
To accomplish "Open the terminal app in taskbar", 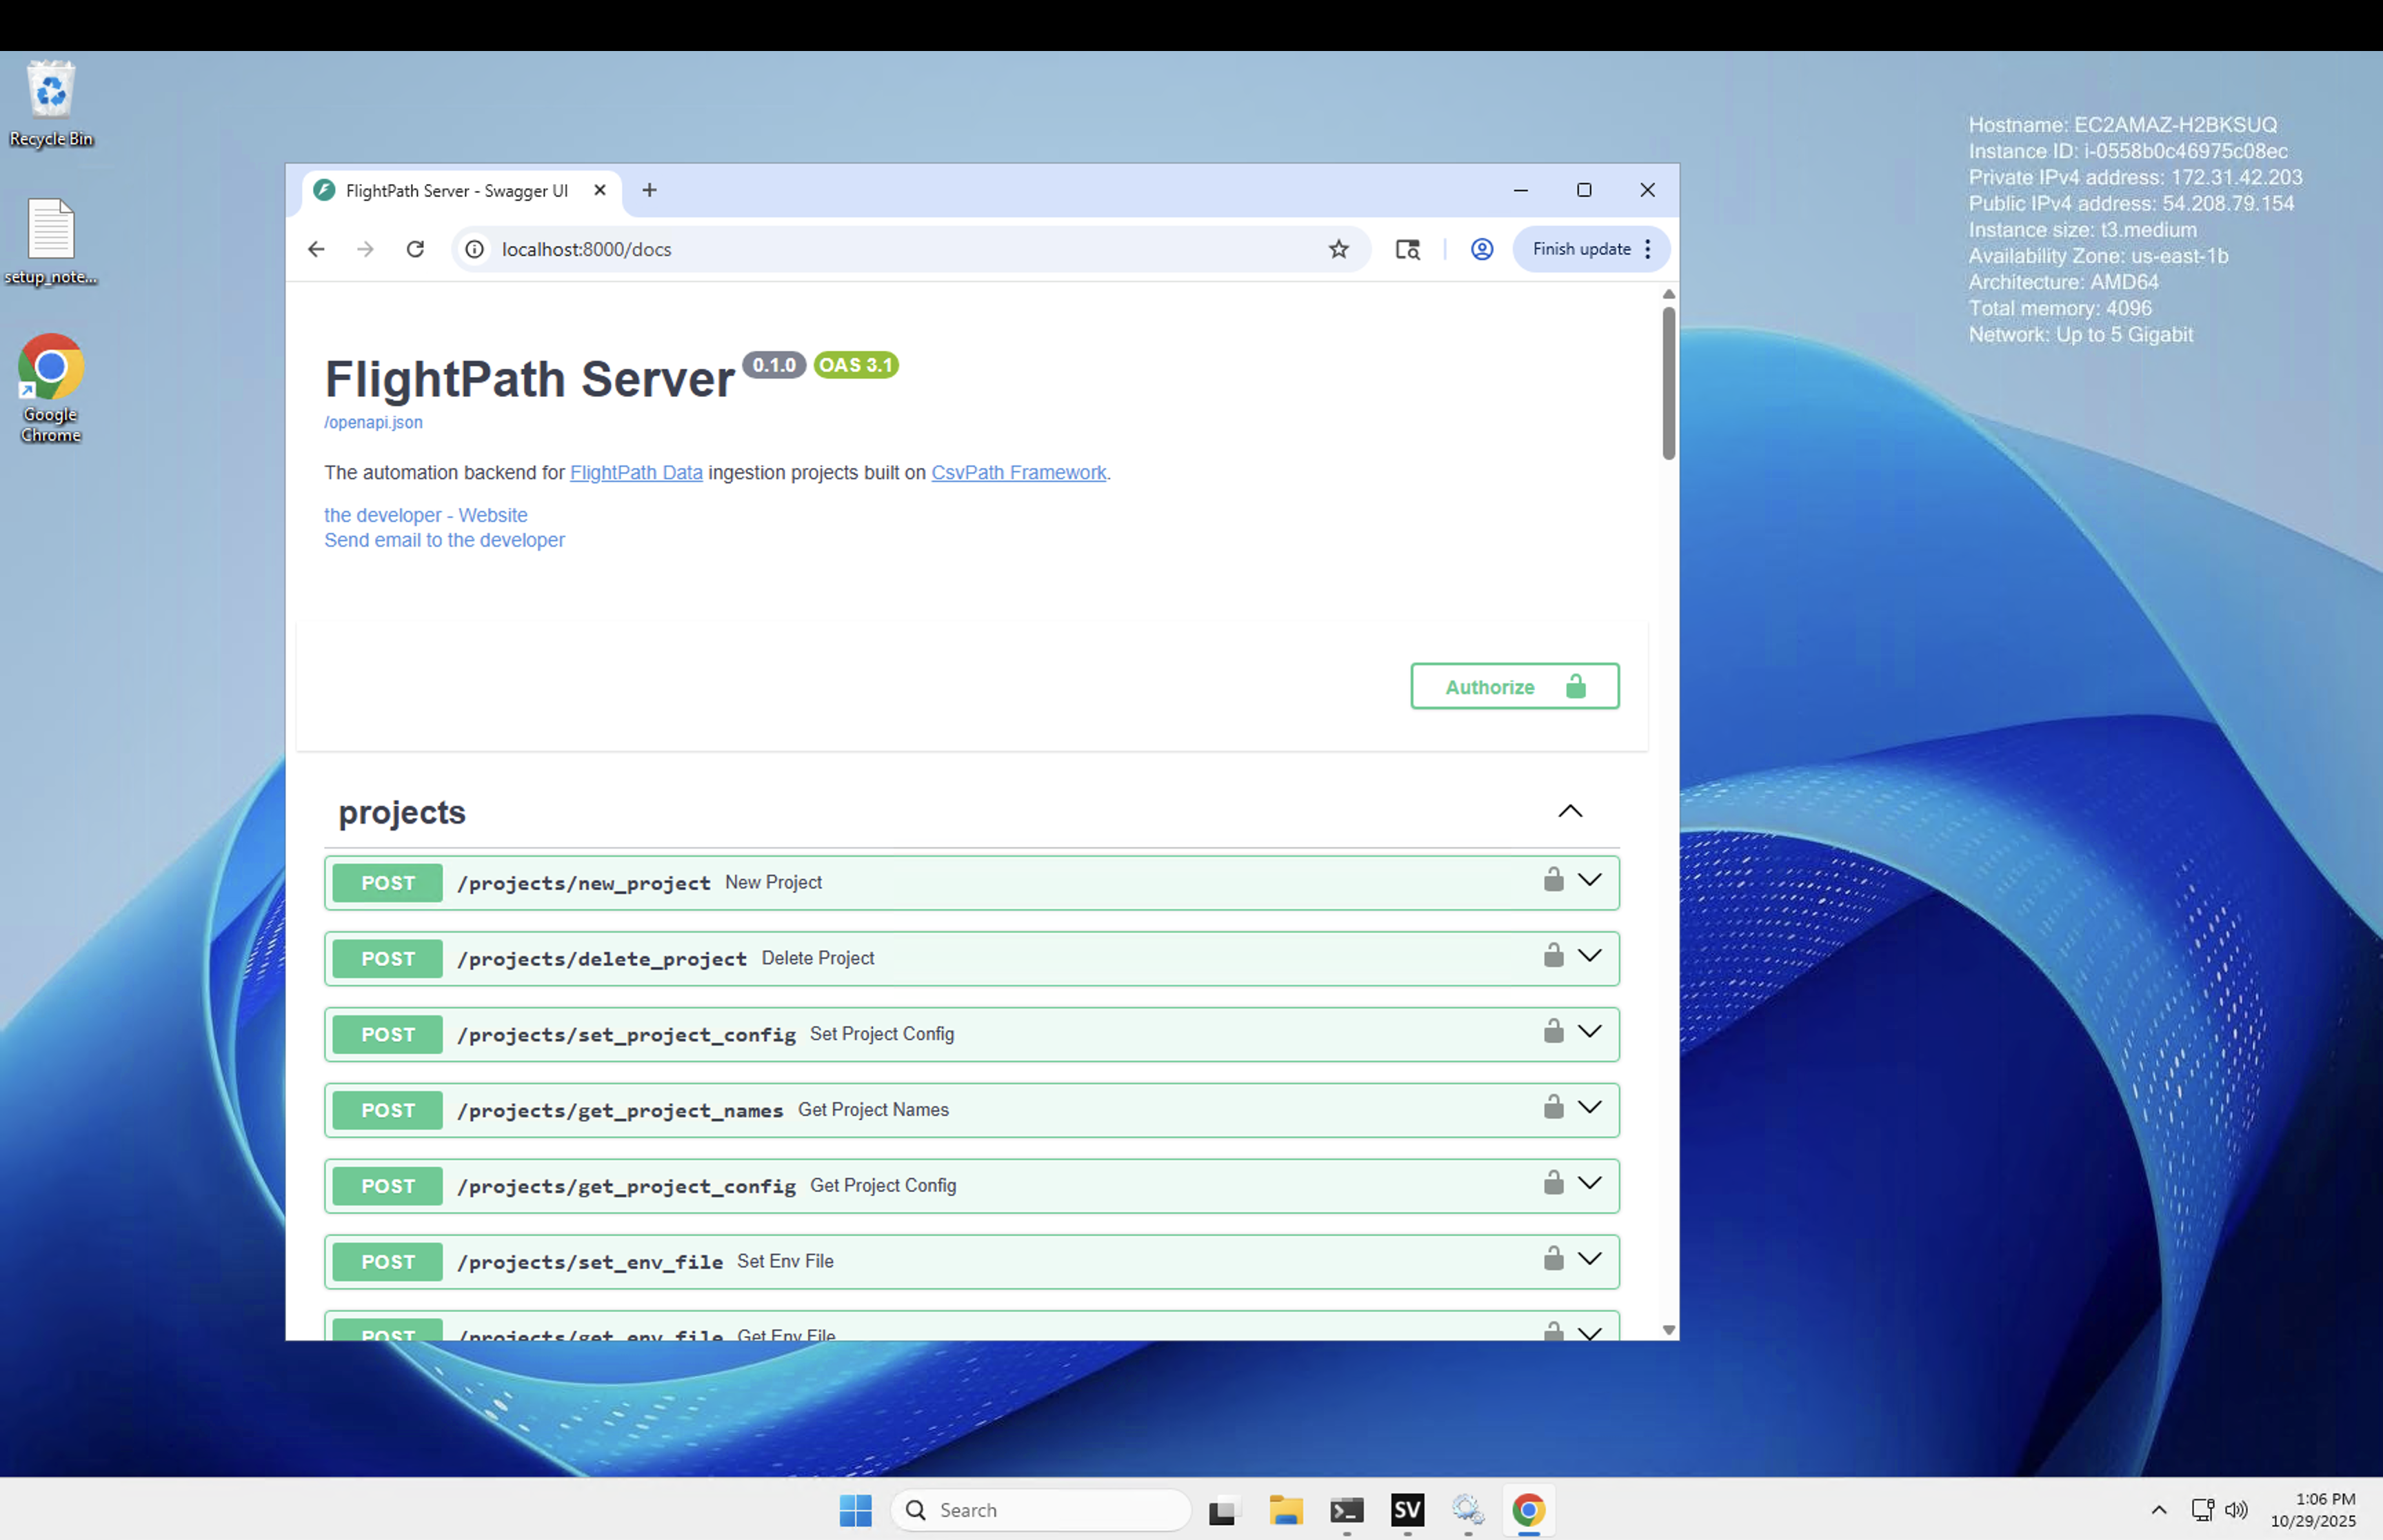I will pyautogui.click(x=1346, y=1510).
